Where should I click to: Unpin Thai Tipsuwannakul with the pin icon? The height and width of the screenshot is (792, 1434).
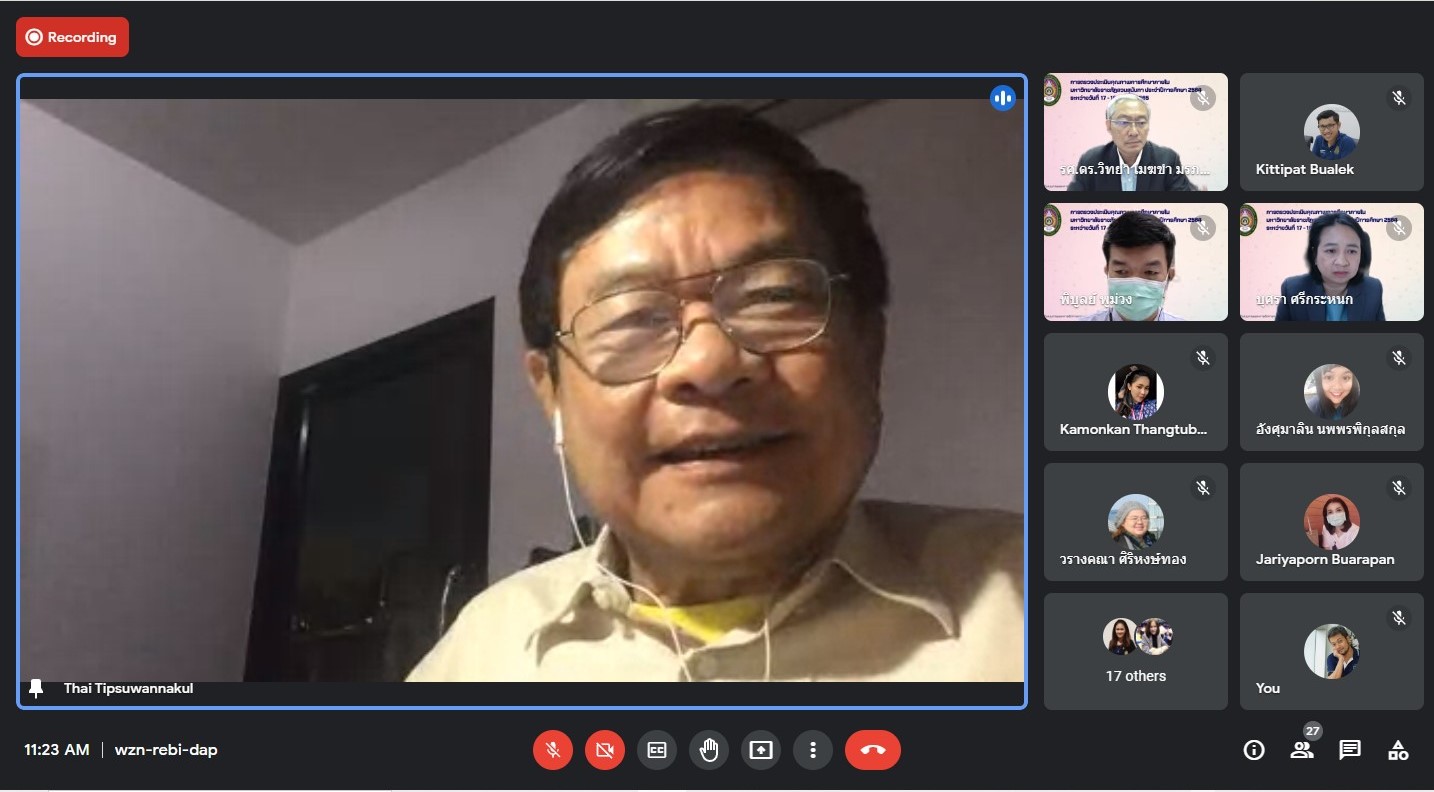[x=37, y=688]
